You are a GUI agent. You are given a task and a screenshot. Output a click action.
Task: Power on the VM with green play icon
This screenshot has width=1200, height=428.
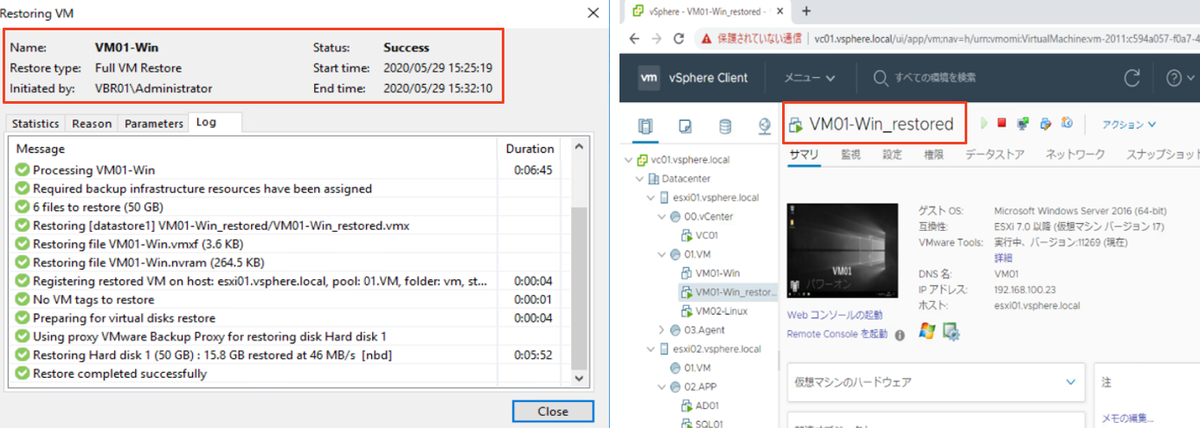click(985, 124)
